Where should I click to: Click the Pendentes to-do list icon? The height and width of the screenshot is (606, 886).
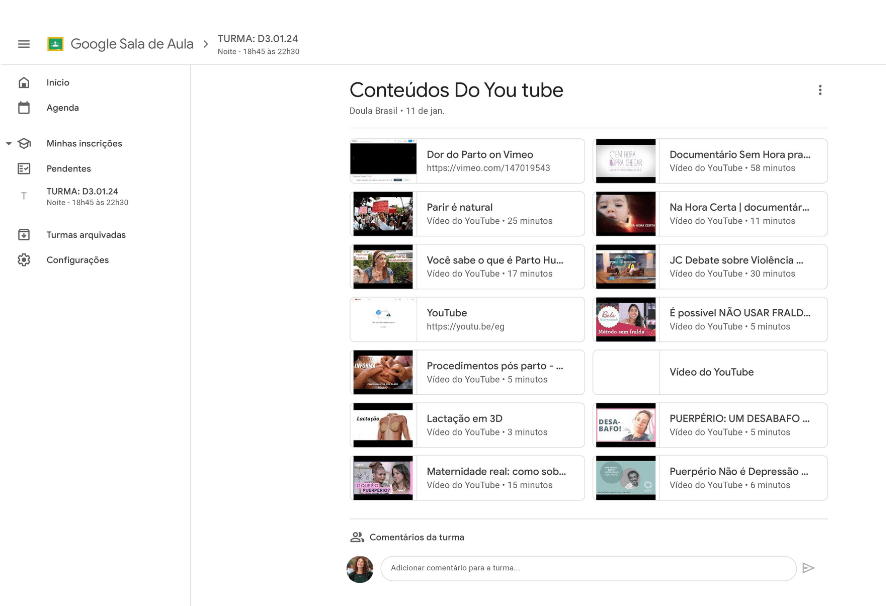(24, 169)
